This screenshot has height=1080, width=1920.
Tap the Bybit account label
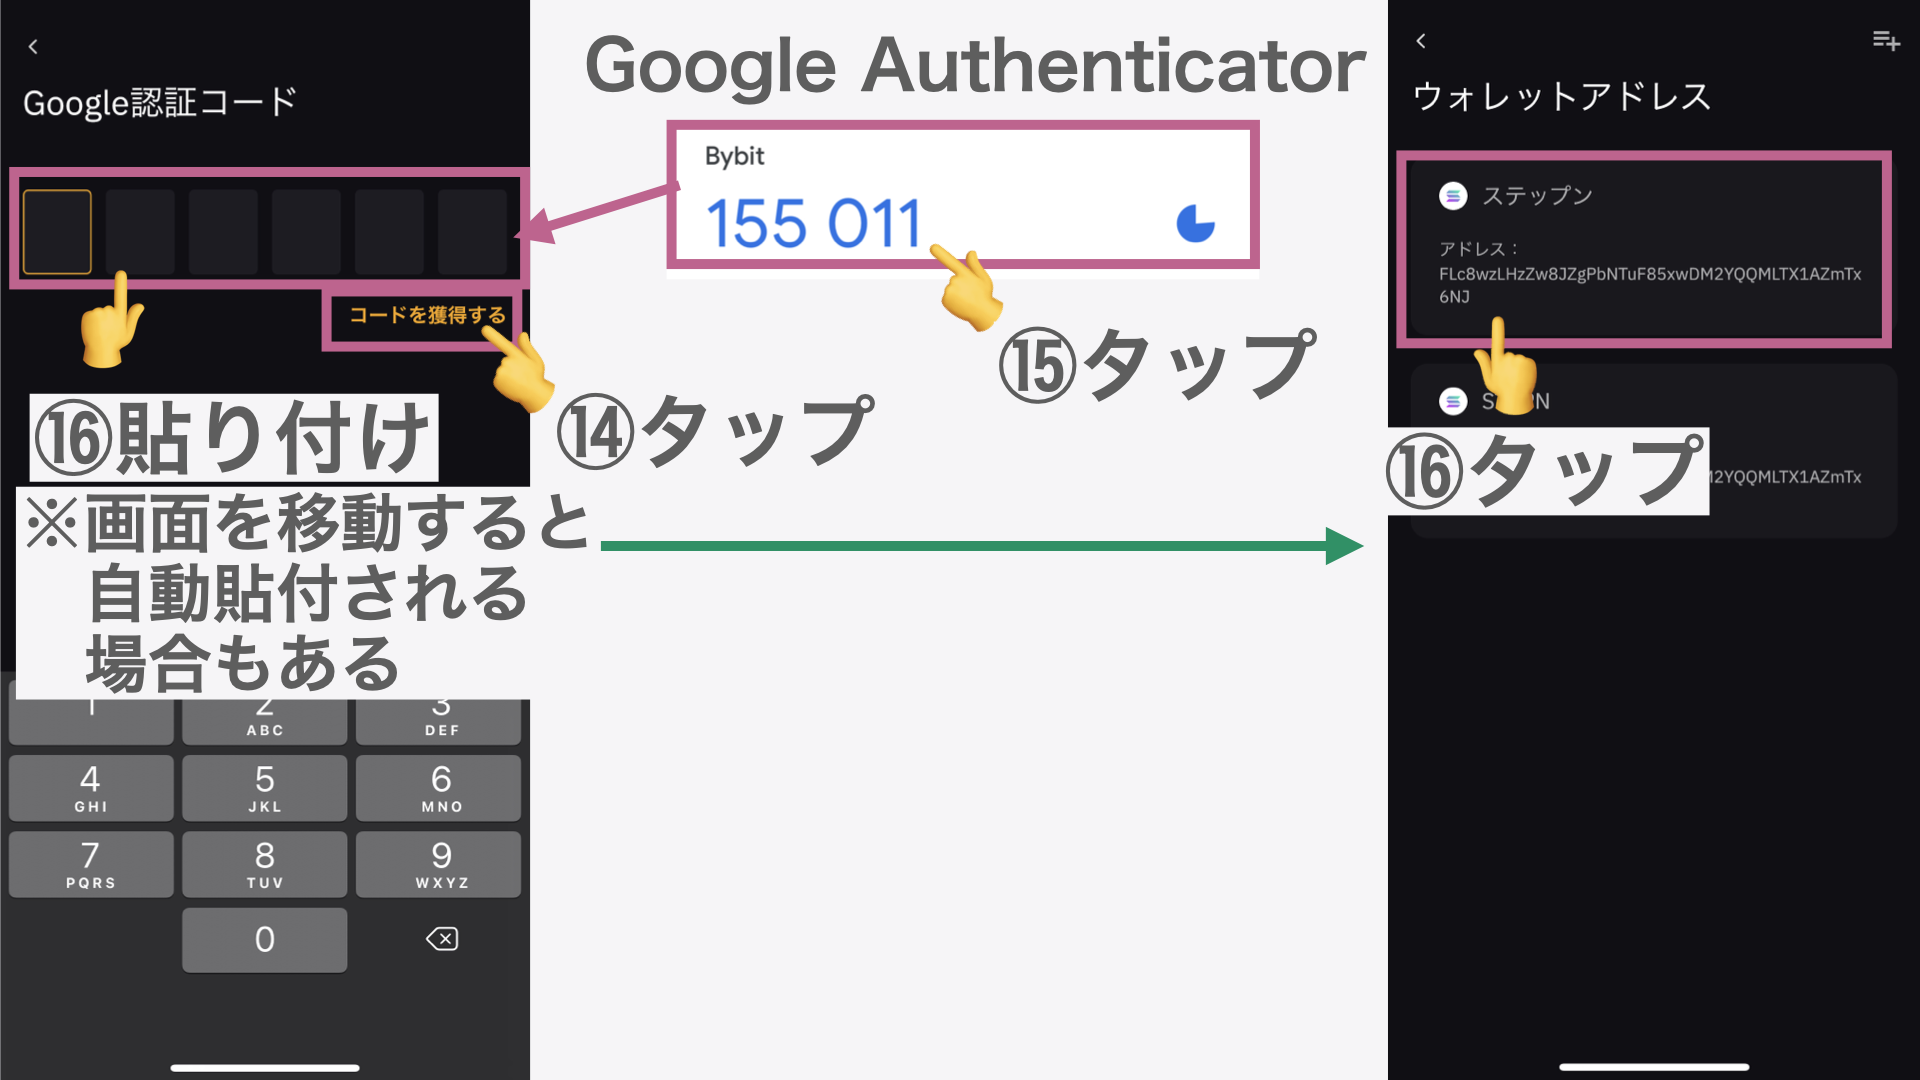734,156
